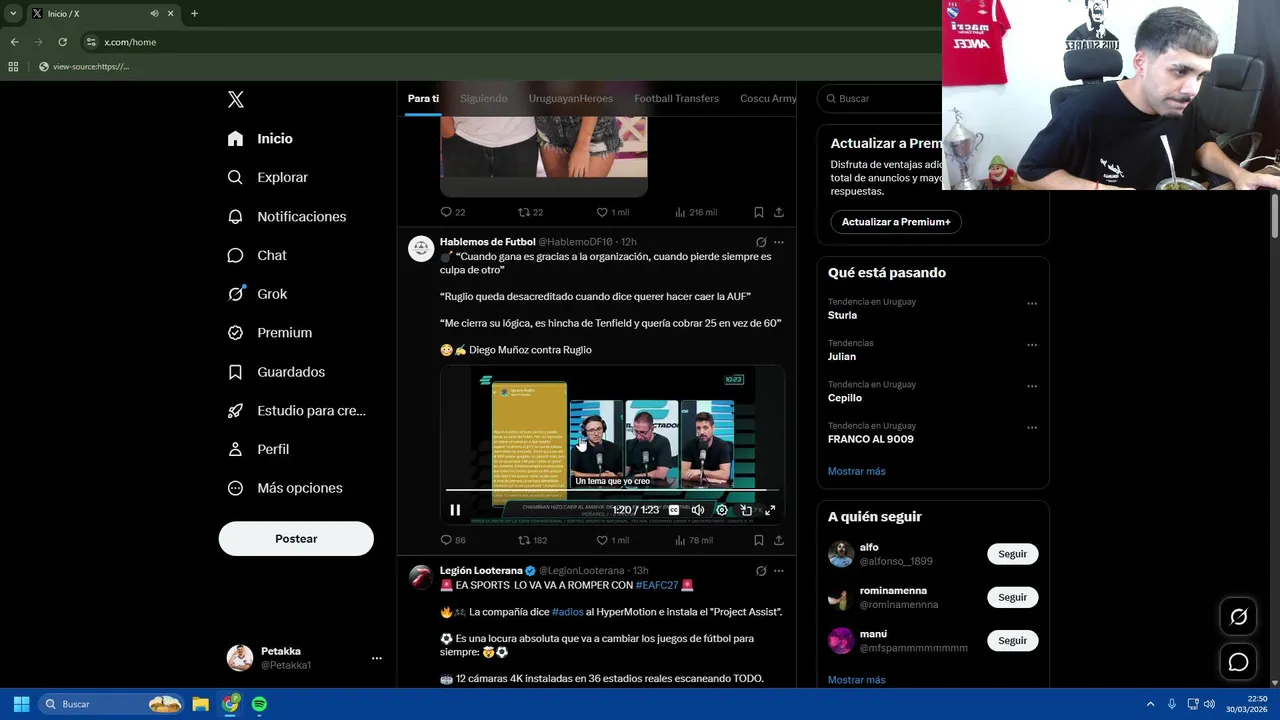Repost the post with 182 reposts
Viewport: 1280px width, 720px height.
533,540
